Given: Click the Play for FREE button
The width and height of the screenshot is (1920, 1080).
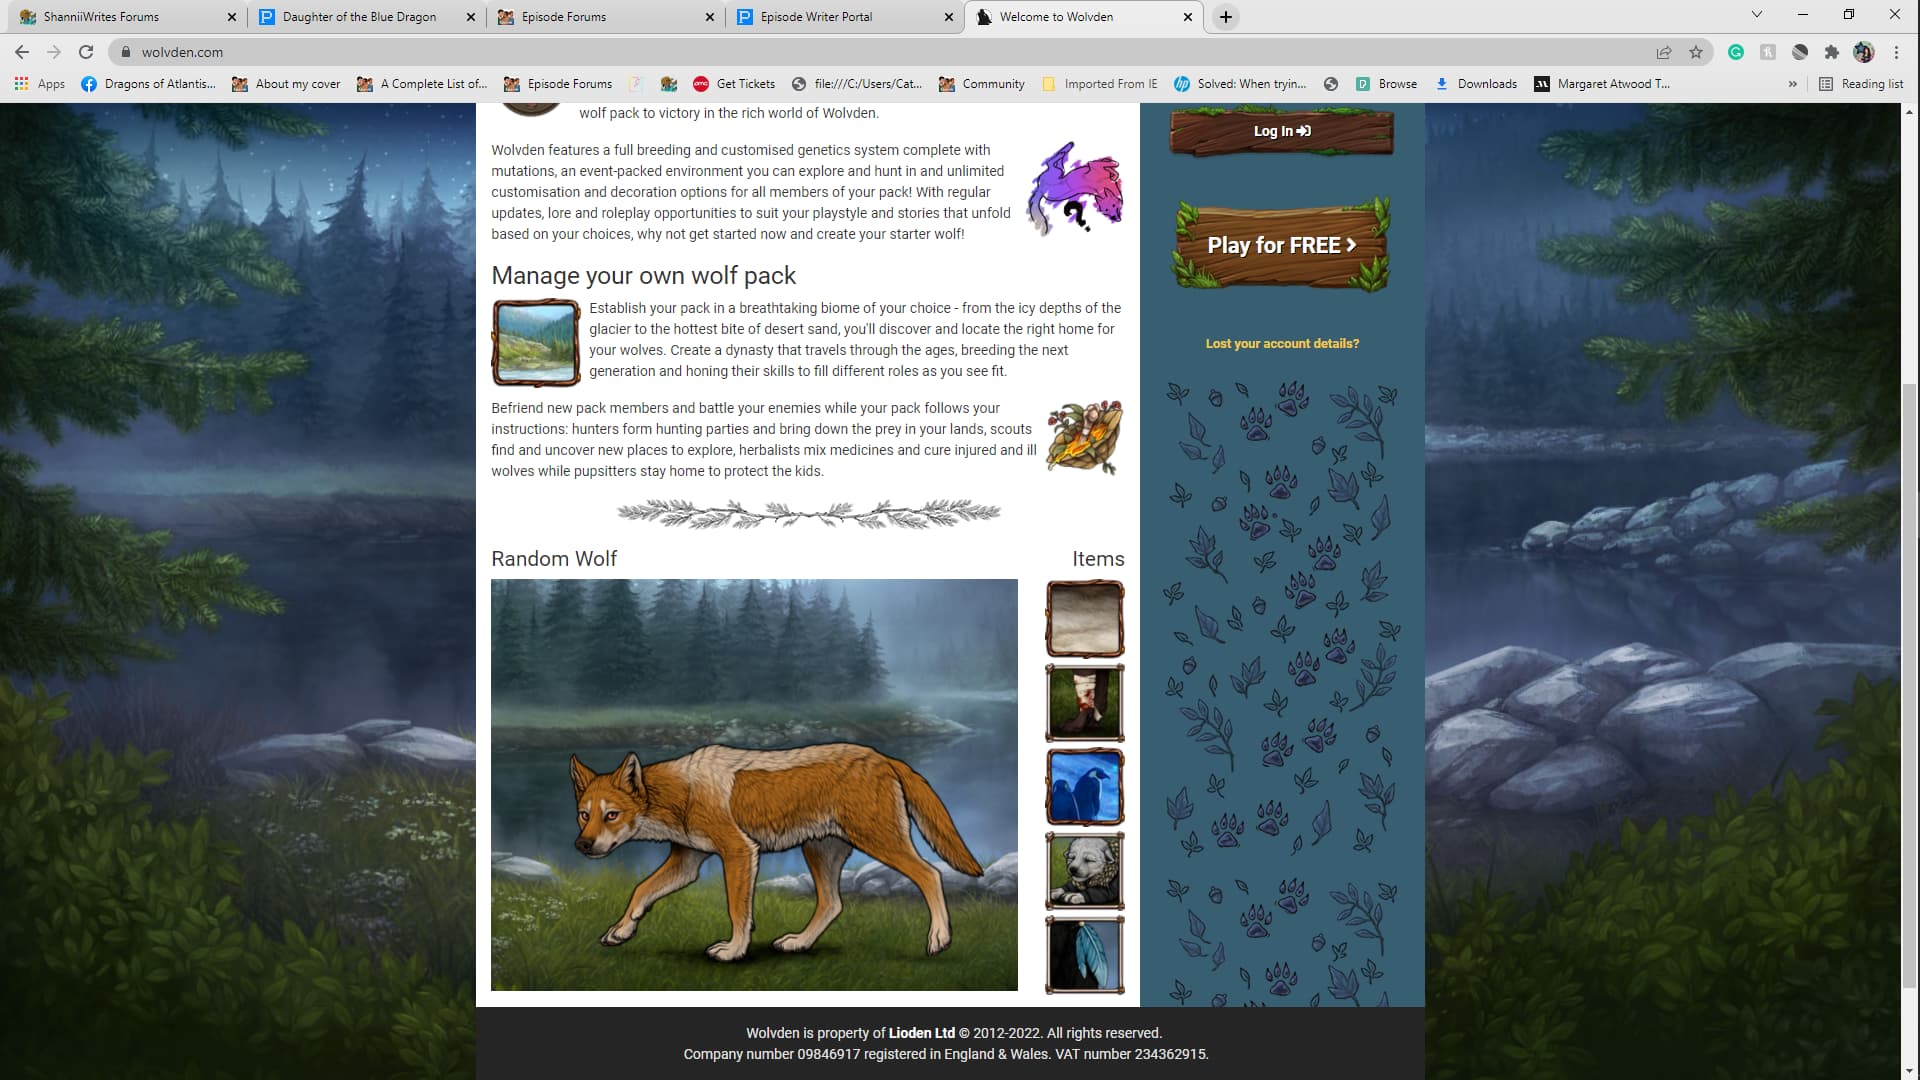Looking at the screenshot, I should click(x=1282, y=245).
